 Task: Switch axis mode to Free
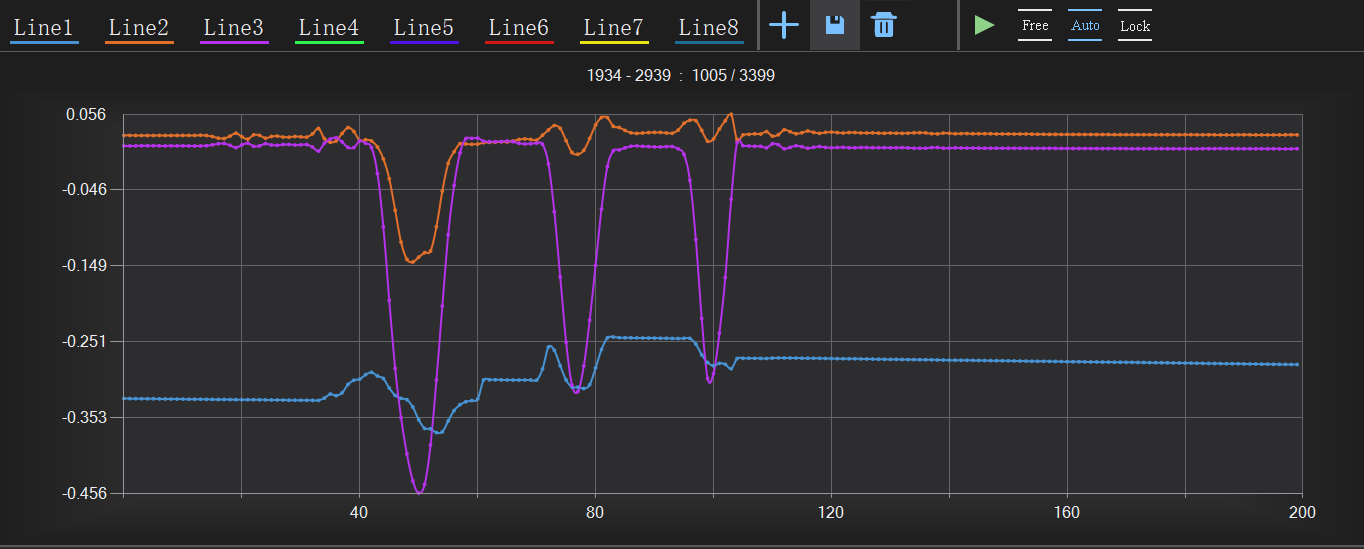pyautogui.click(x=1035, y=25)
